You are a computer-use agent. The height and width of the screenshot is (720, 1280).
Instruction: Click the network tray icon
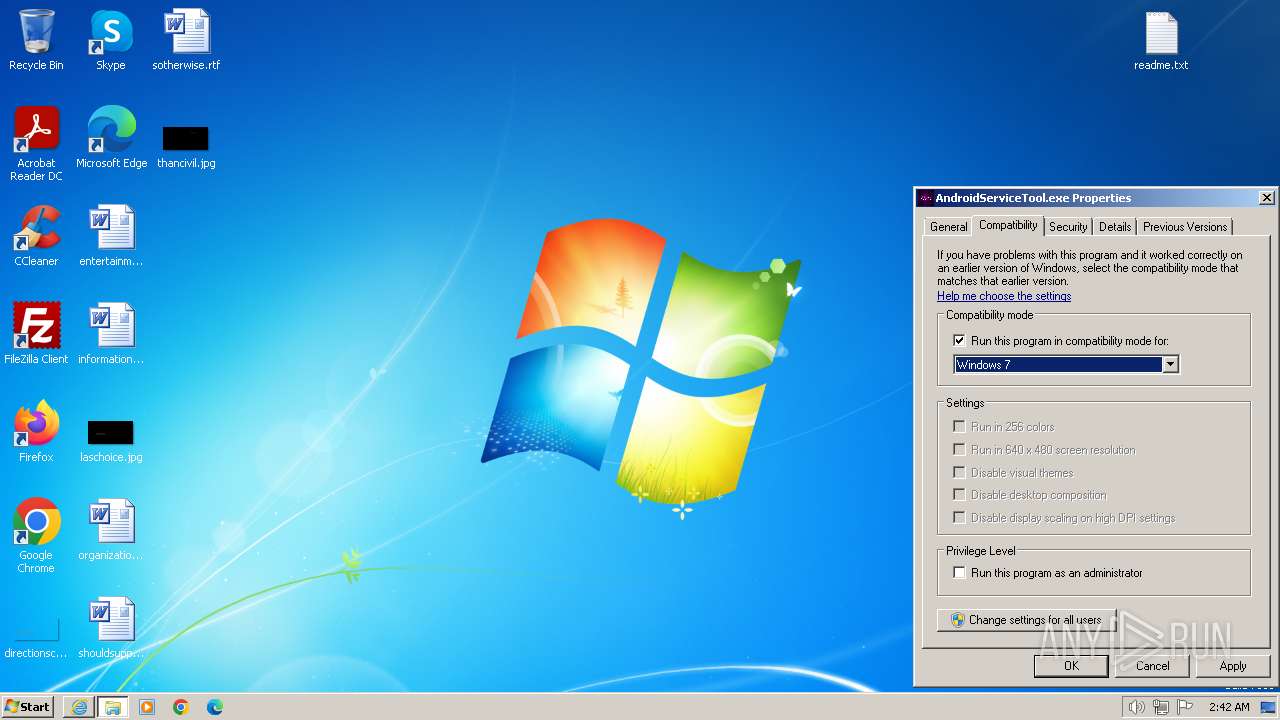(x=1161, y=707)
